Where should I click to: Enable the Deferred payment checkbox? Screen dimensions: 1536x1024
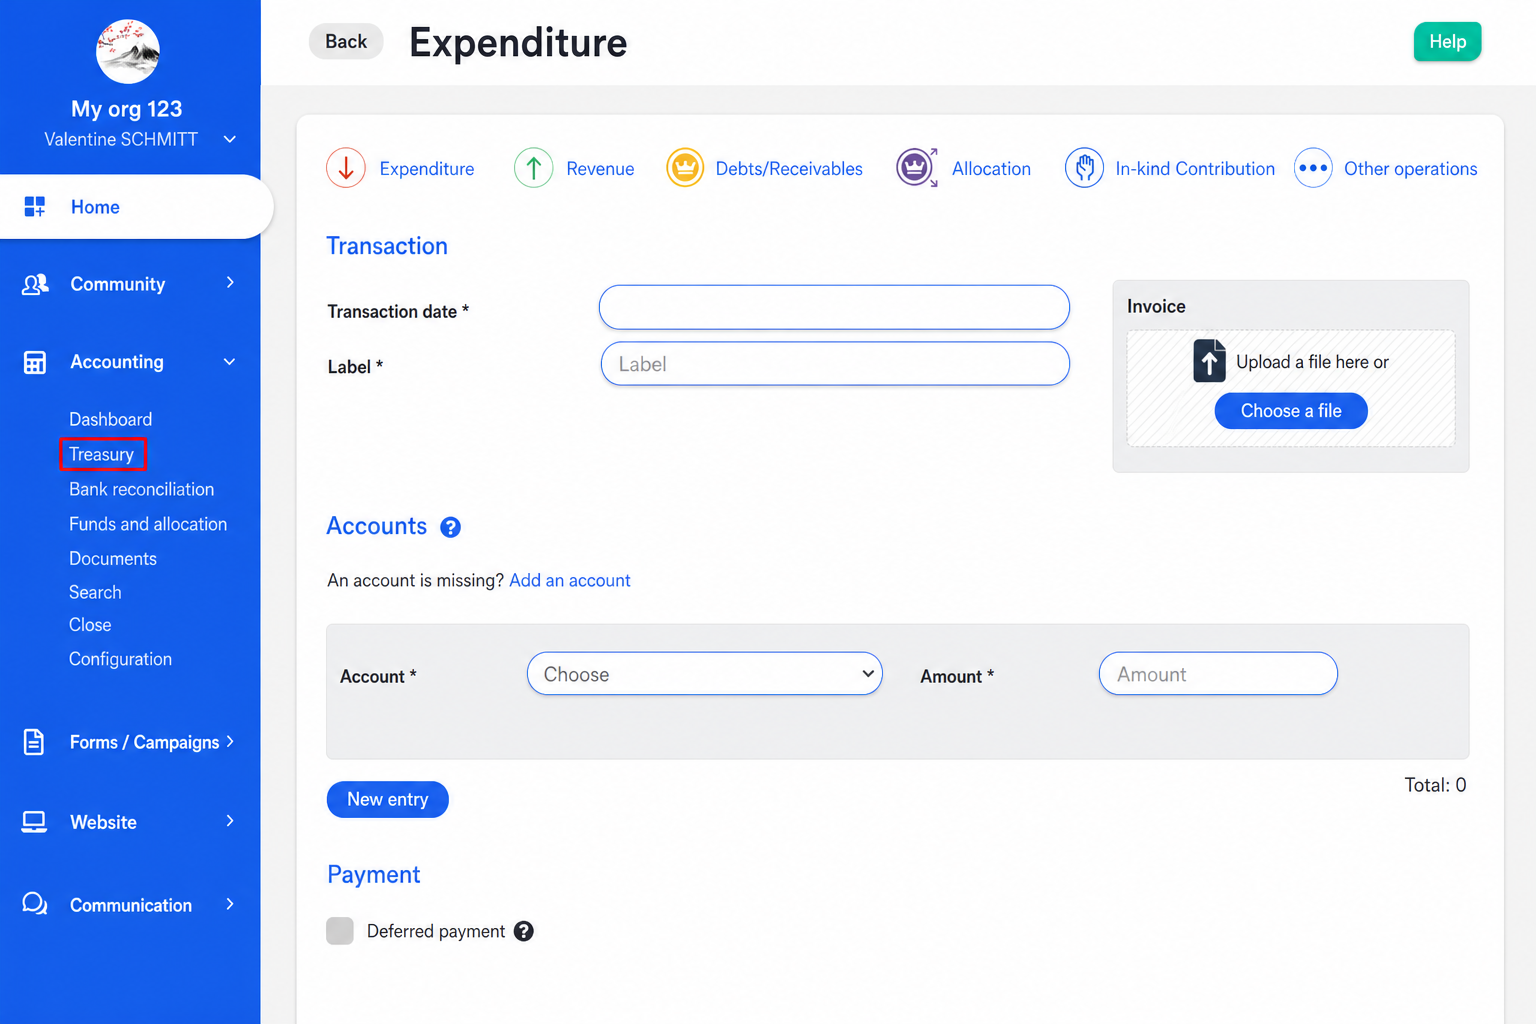tap(340, 931)
